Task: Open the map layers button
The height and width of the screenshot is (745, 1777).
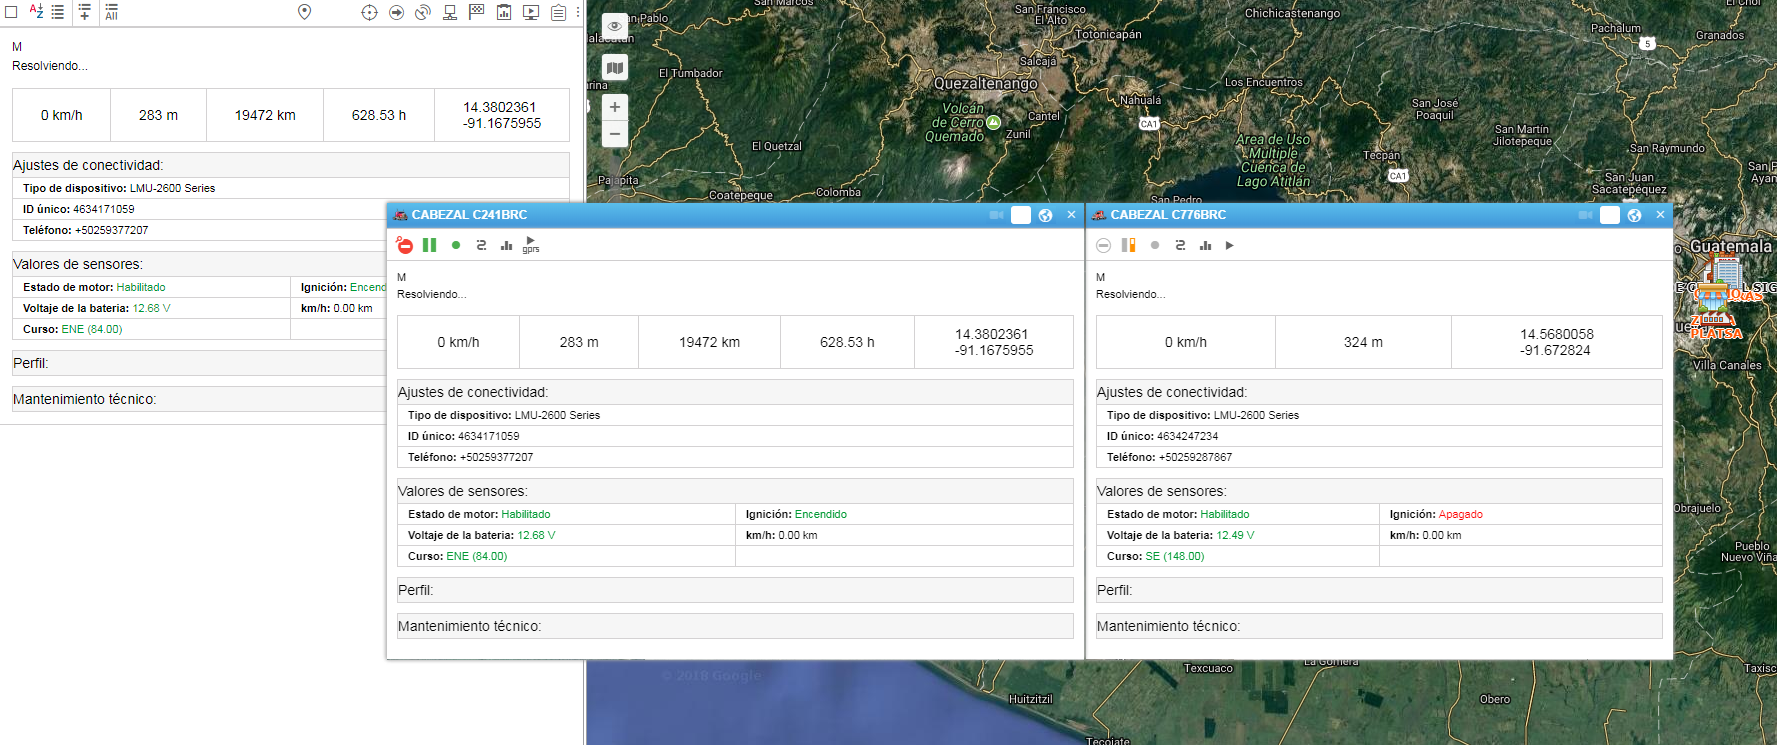Action: tap(615, 68)
